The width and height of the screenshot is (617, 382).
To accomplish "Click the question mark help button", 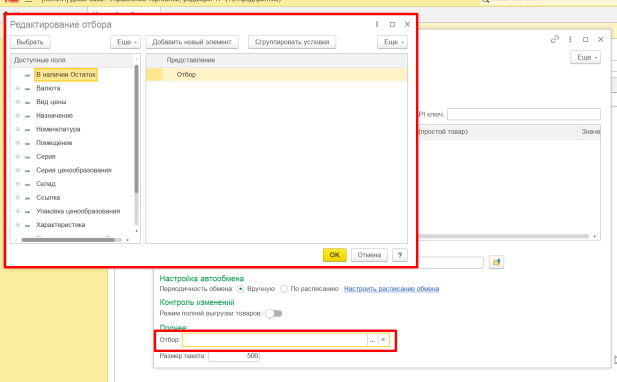I will click(x=399, y=255).
